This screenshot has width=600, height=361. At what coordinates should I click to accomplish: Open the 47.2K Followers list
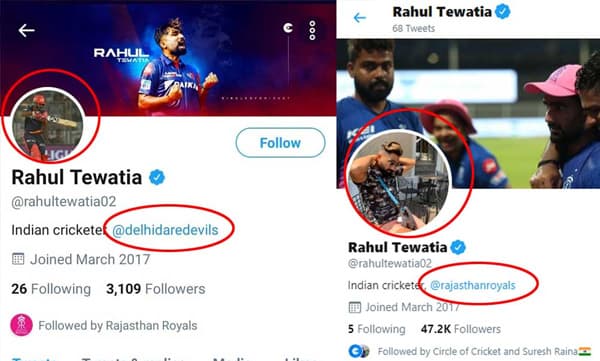pos(461,329)
